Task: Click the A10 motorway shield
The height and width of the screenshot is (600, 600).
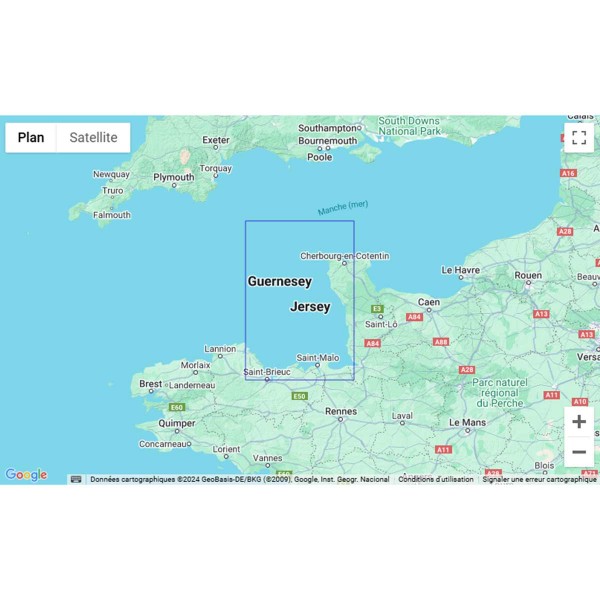Action: (x=580, y=402)
